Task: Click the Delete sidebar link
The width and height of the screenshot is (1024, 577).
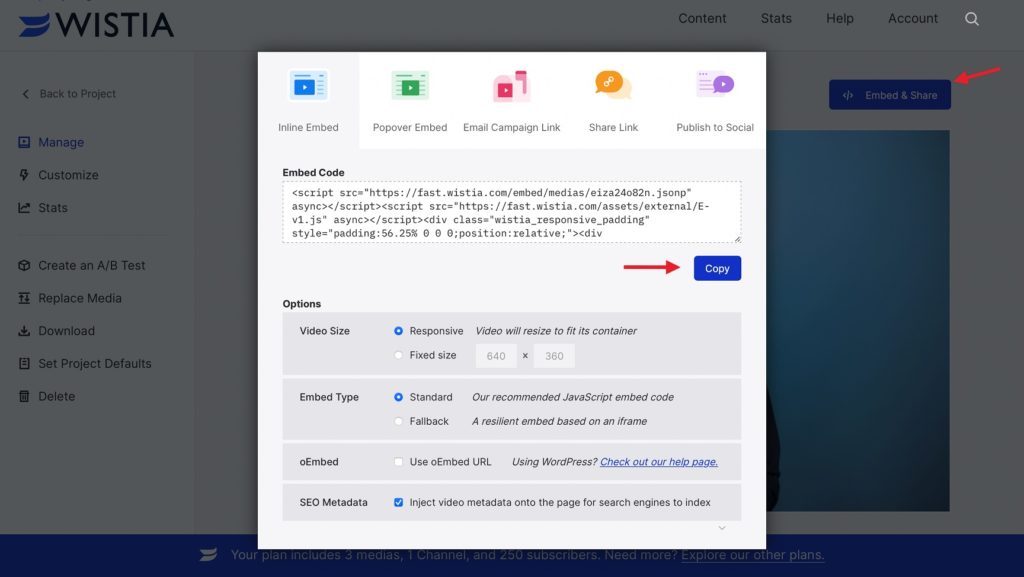Action: point(56,396)
